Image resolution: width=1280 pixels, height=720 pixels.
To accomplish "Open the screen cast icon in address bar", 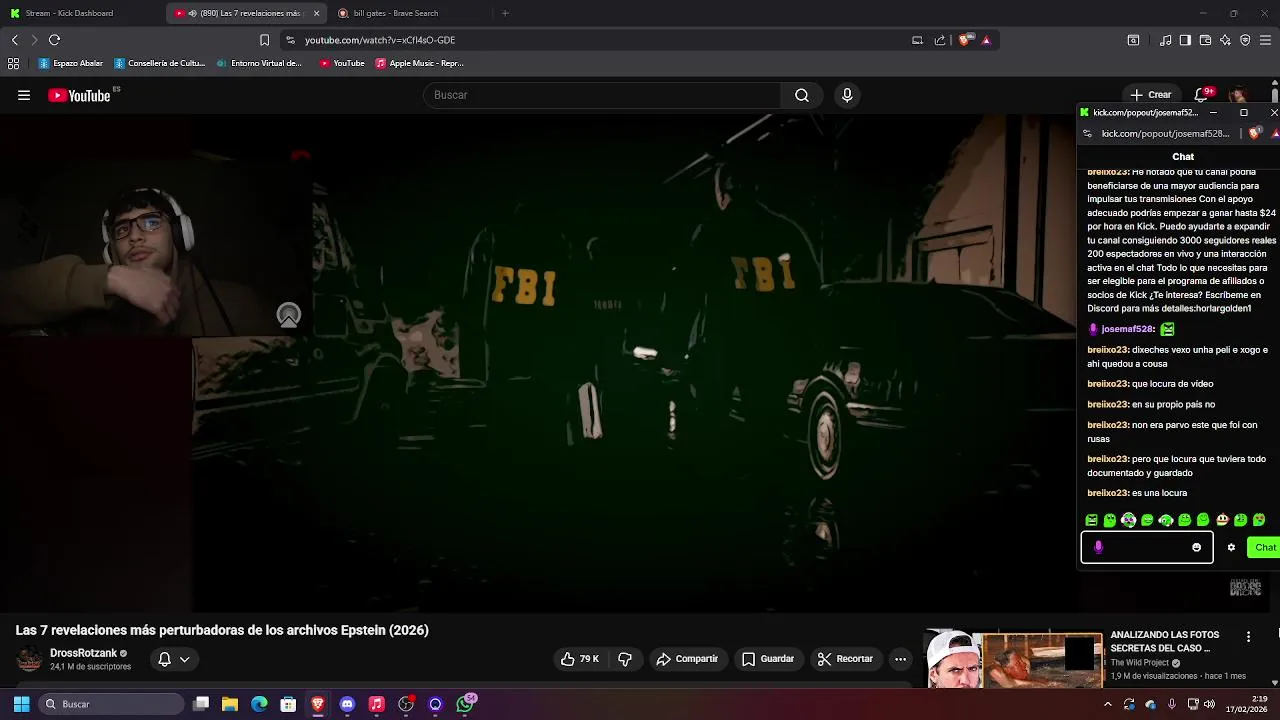I will (917, 40).
